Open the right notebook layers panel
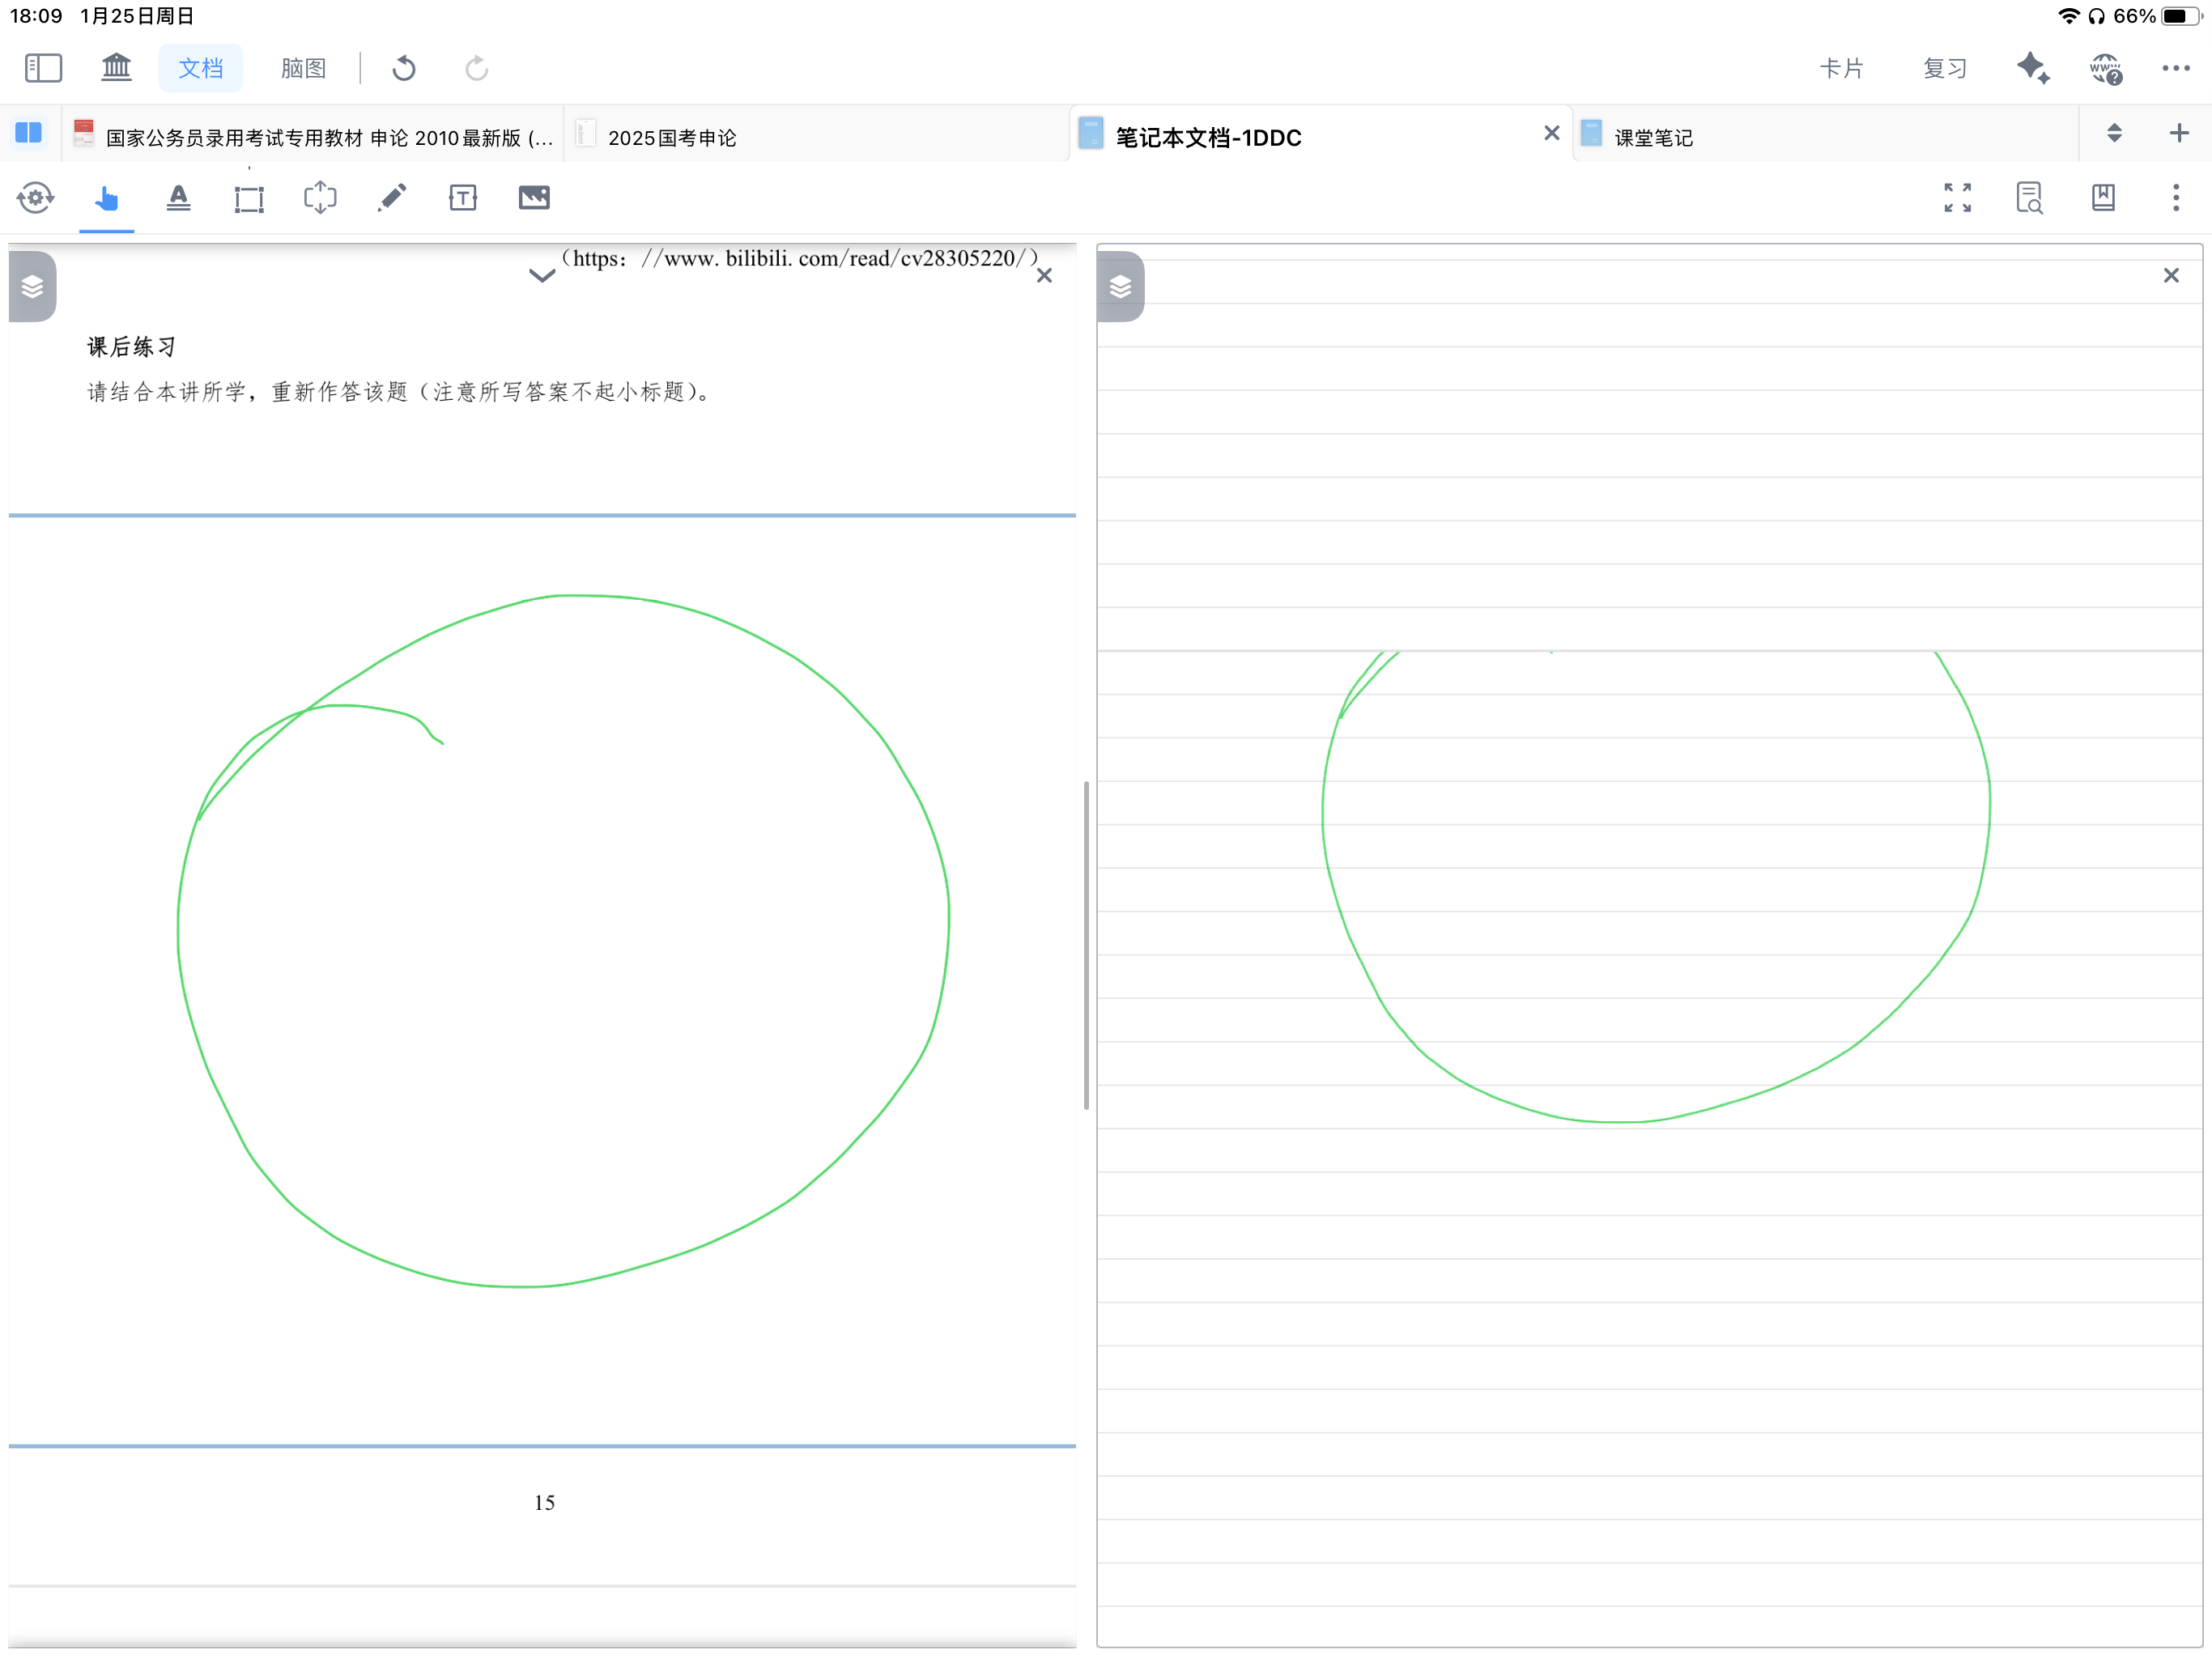 click(x=1120, y=287)
